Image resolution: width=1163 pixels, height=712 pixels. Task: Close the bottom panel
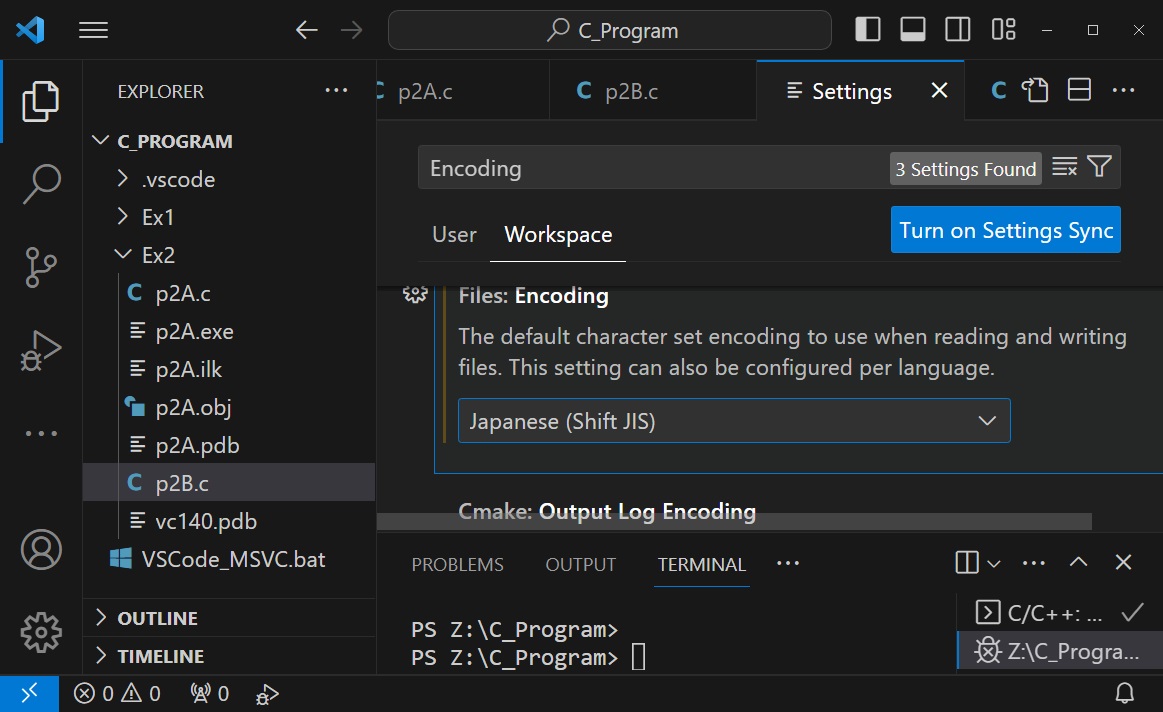[1123, 562]
